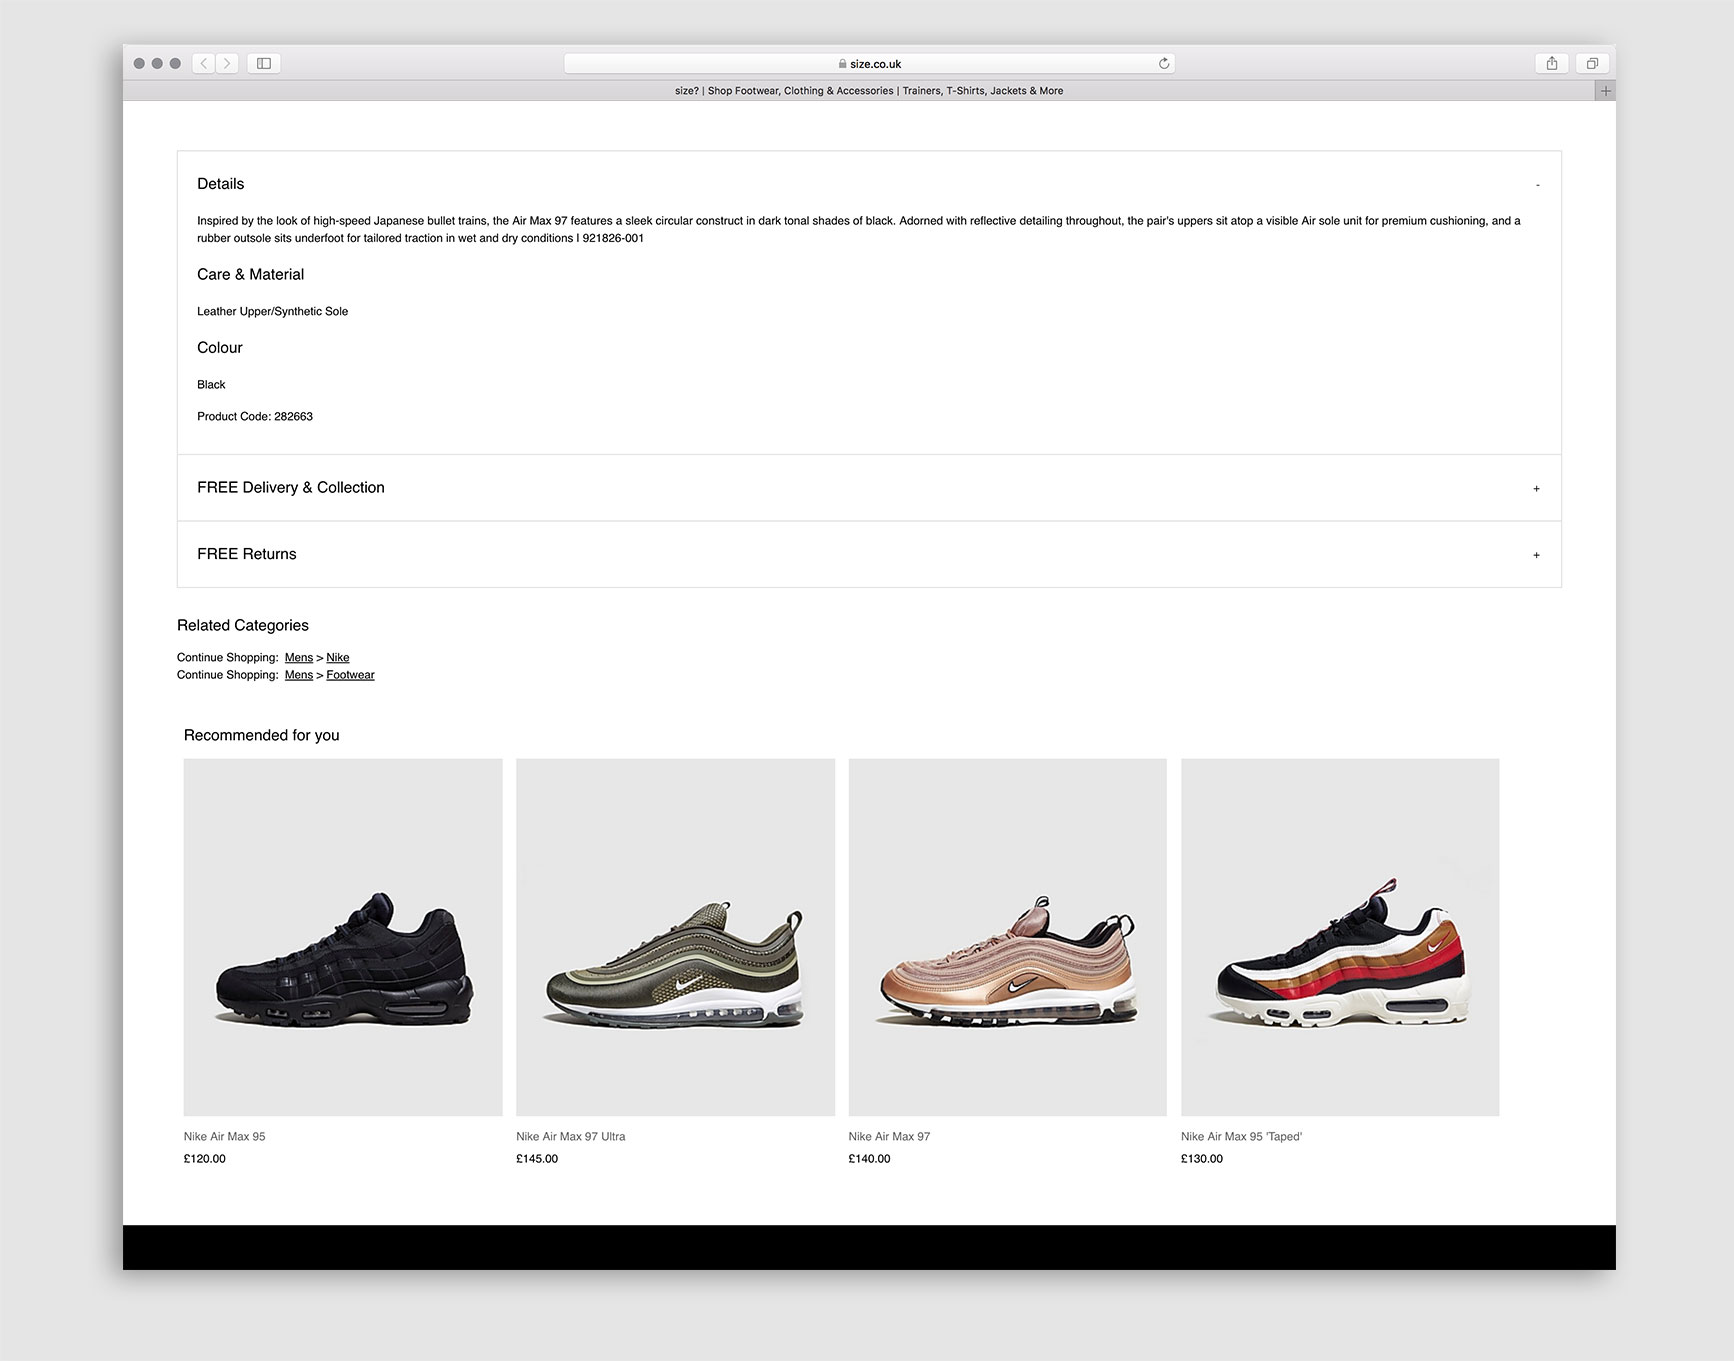
Task: Toggle the Safari sidebar icon
Action: coord(264,63)
